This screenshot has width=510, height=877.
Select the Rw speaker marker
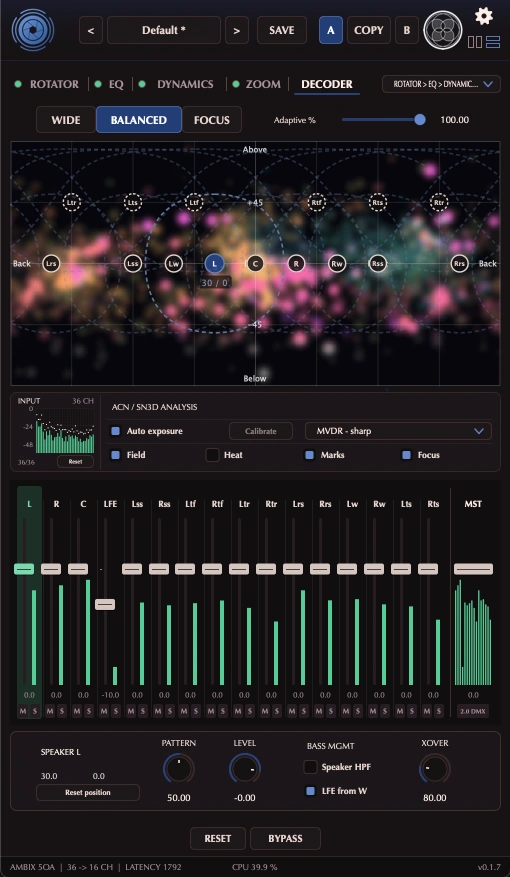point(337,263)
